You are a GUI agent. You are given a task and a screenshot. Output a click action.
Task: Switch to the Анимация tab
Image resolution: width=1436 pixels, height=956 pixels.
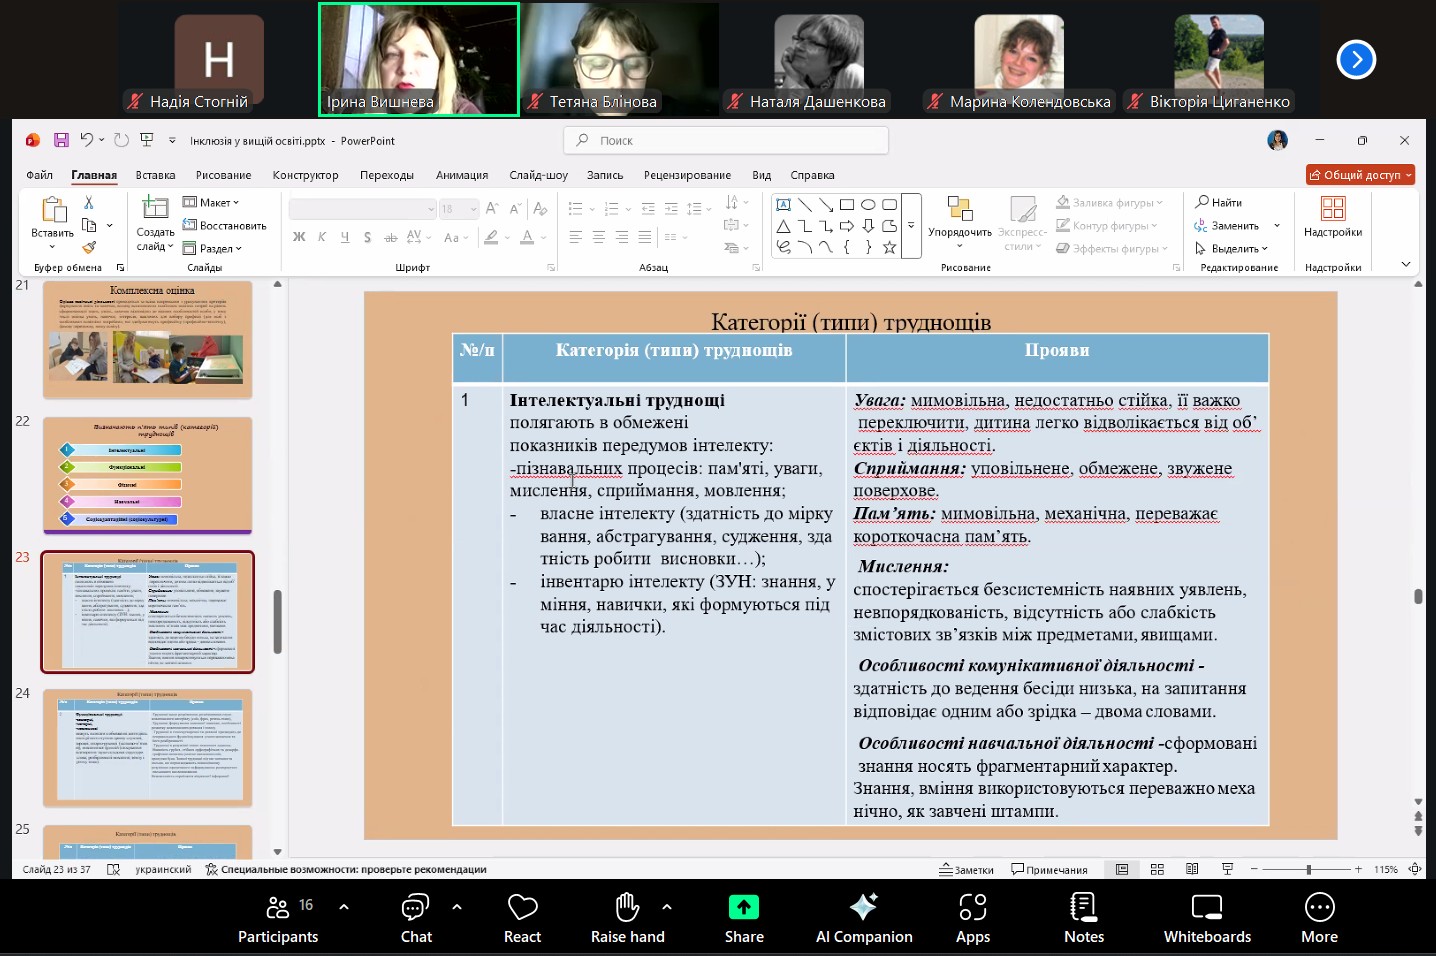tap(461, 175)
